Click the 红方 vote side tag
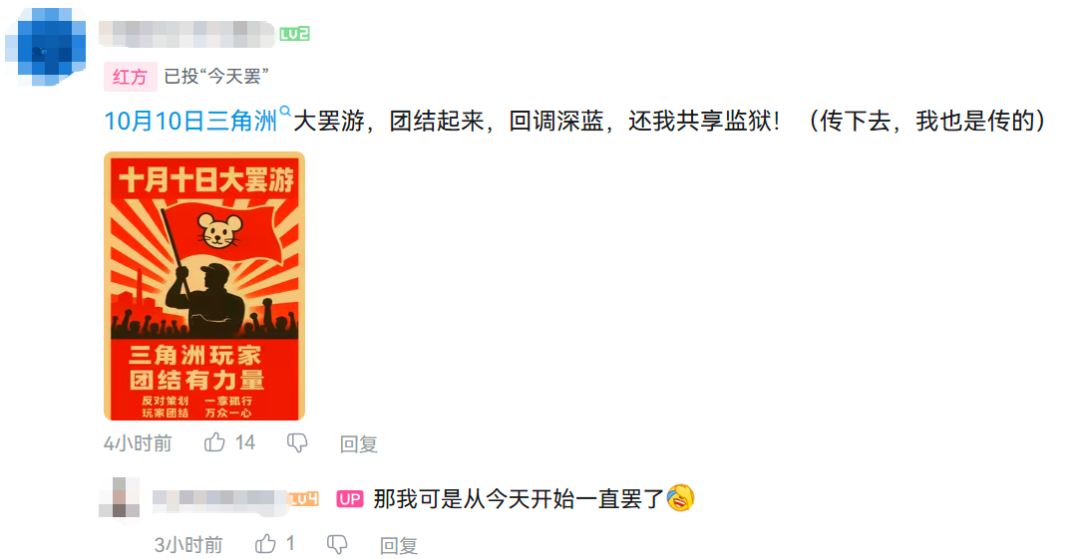The image size is (1080, 559). point(130,76)
